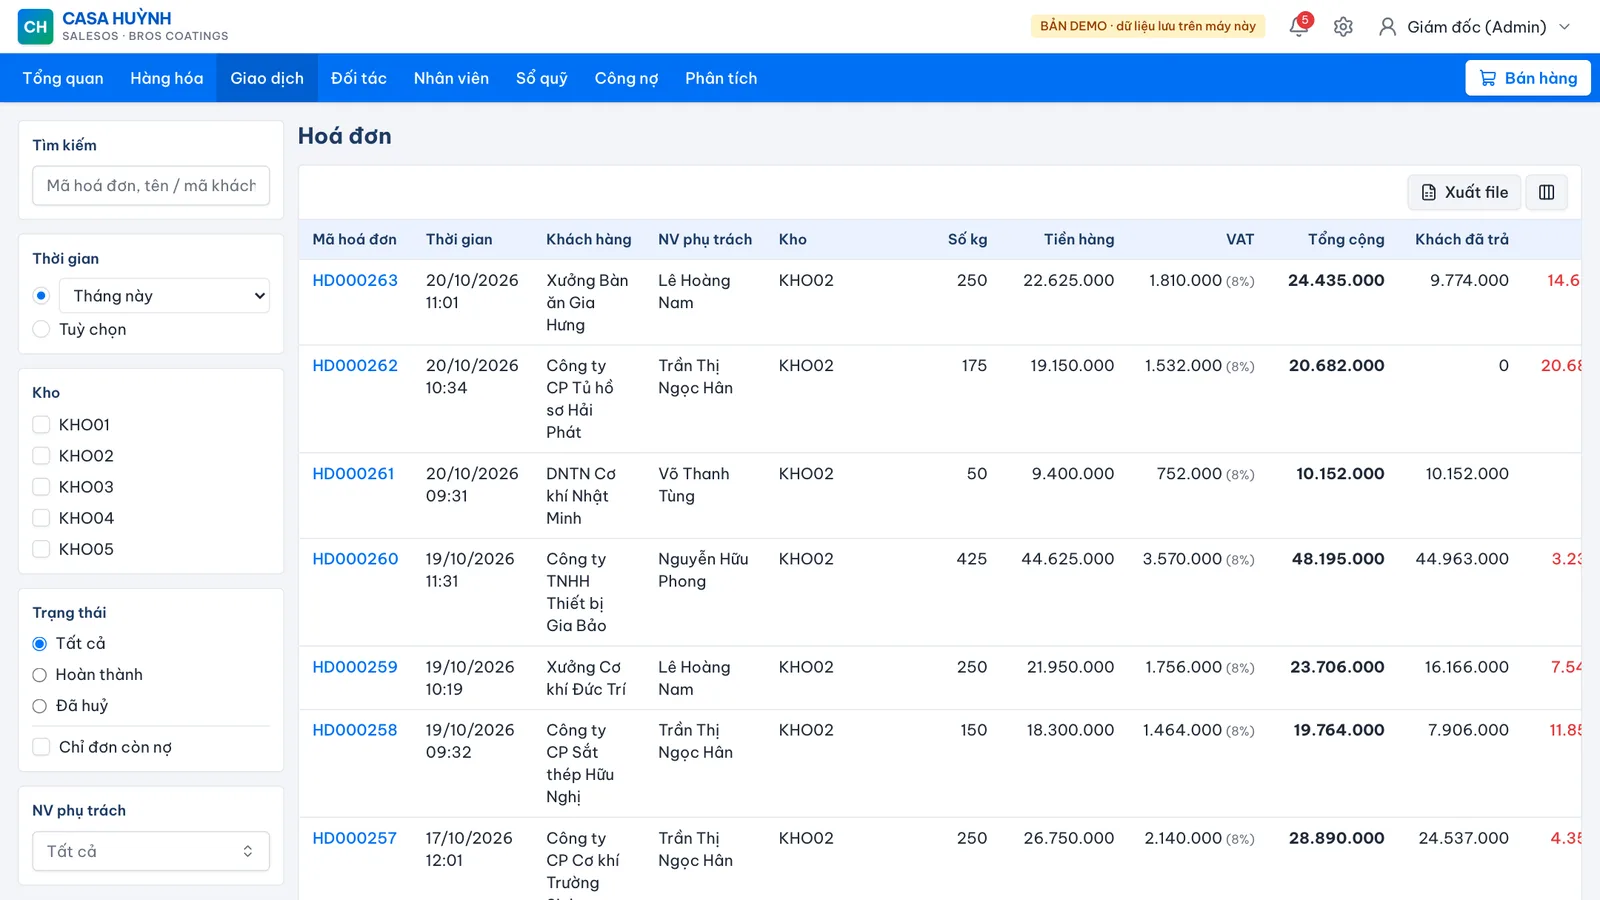The image size is (1600, 900).
Task: Check the KHO04 warehouse checkbox
Action: pyautogui.click(x=41, y=518)
